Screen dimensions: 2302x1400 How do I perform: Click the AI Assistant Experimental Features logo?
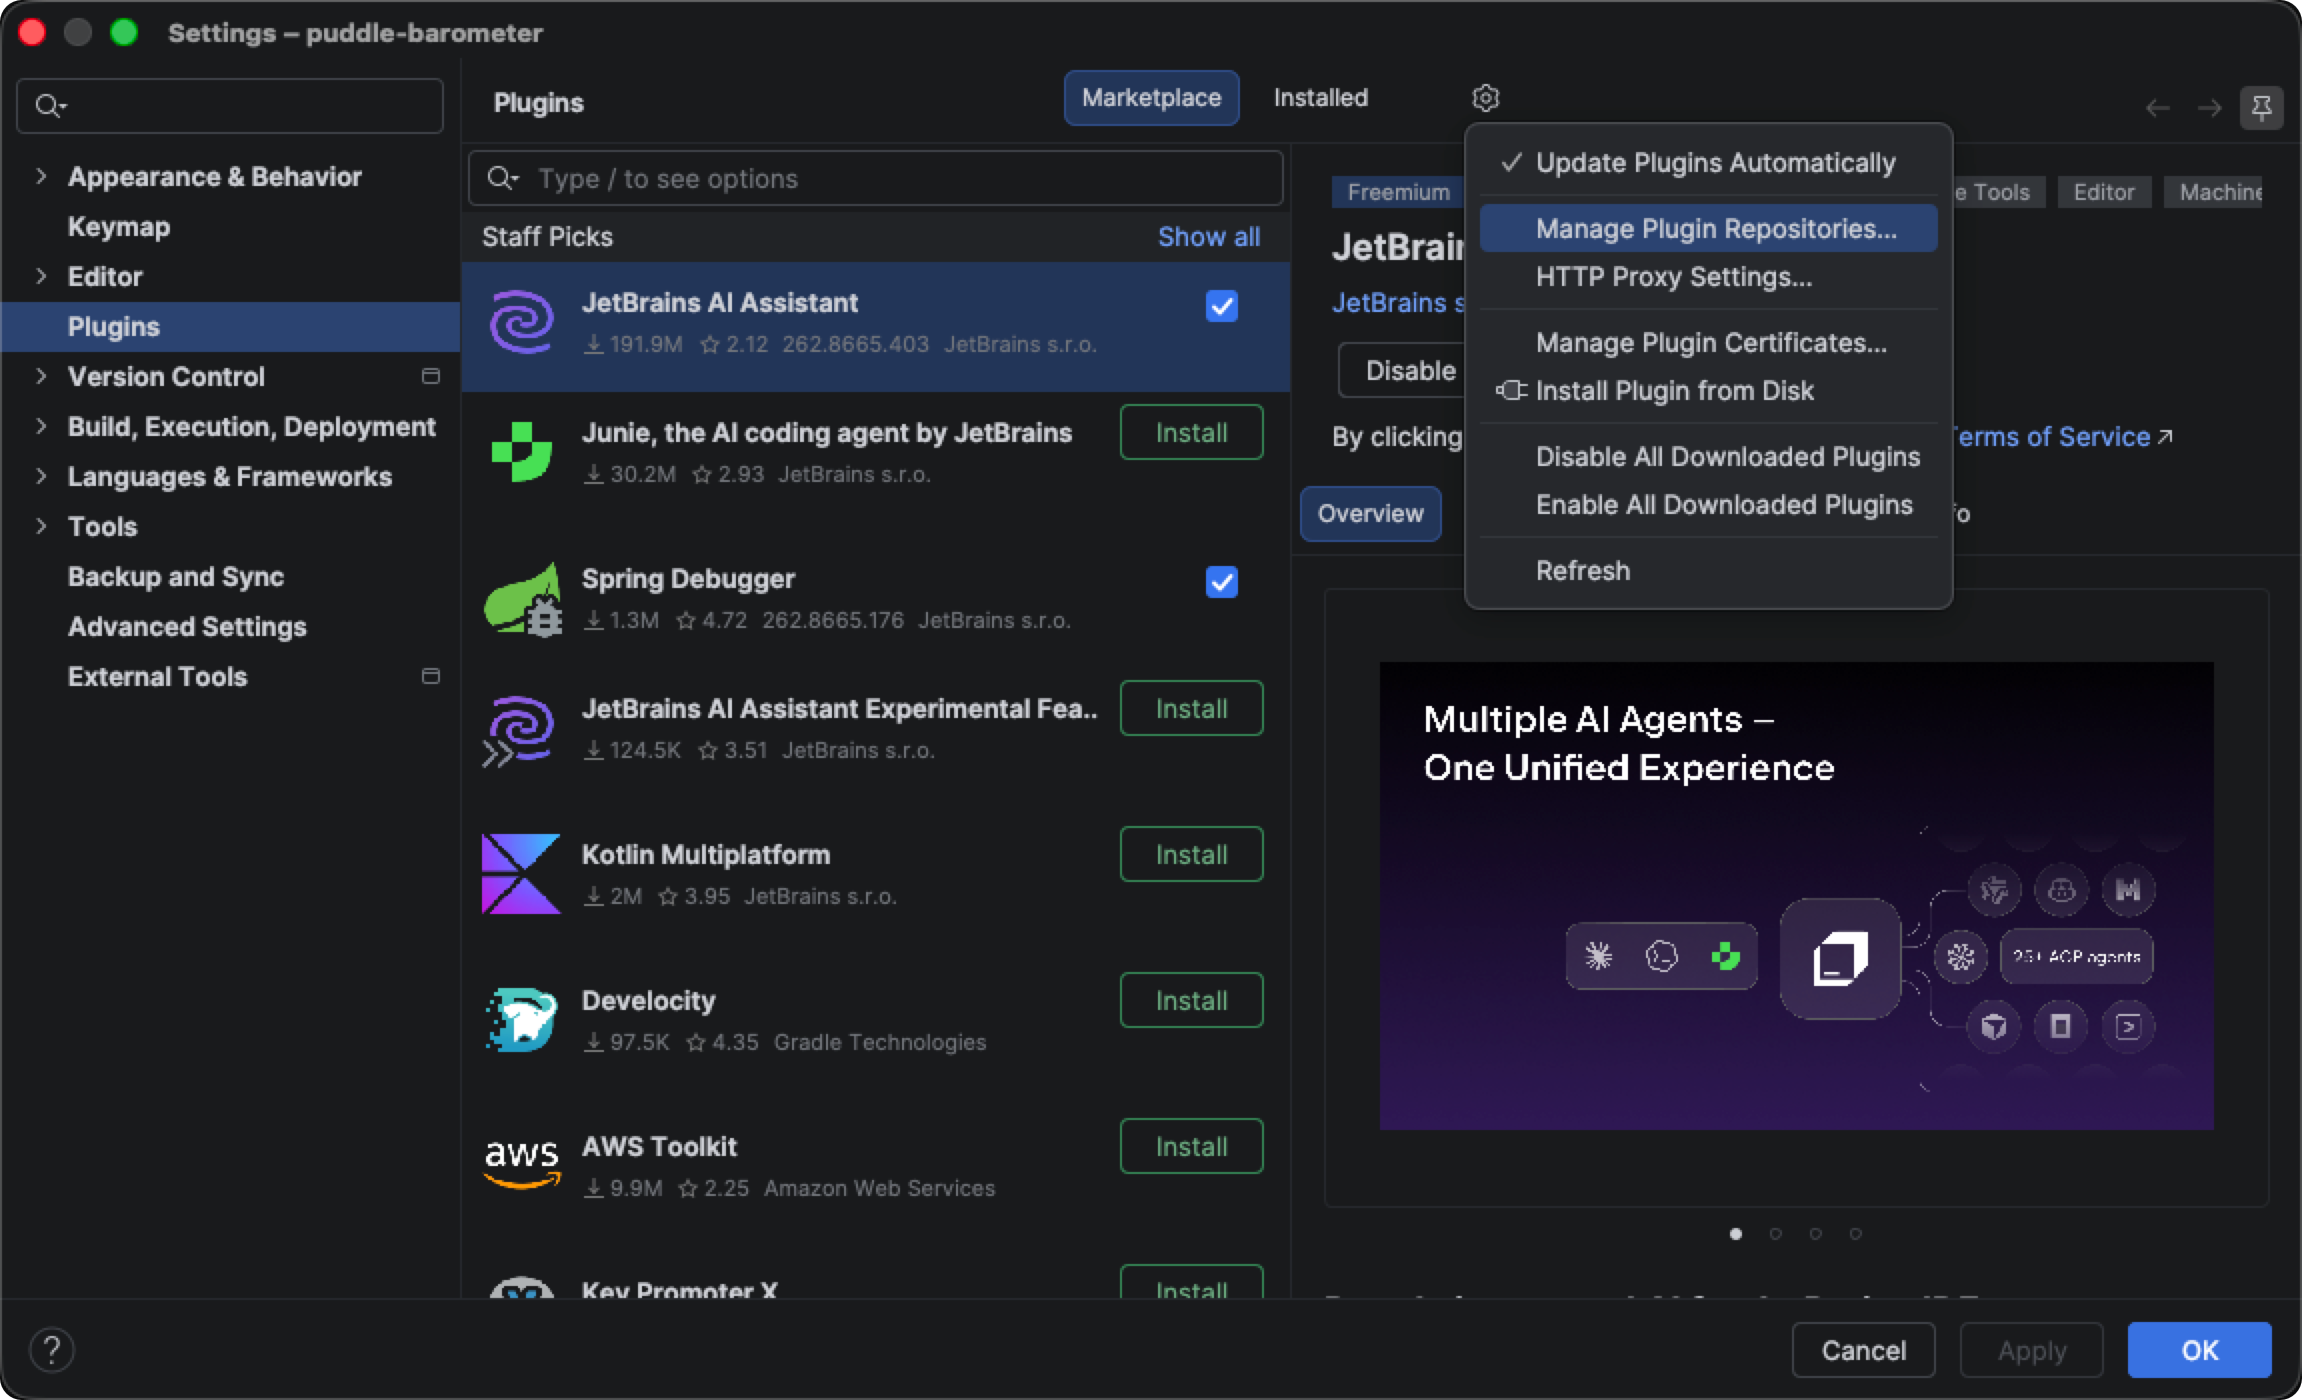point(519,730)
